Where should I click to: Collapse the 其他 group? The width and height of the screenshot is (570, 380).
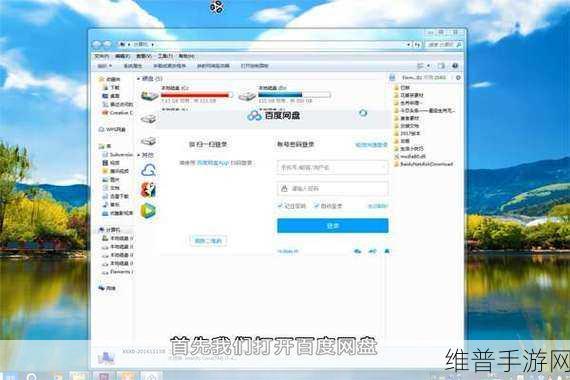click(x=139, y=155)
